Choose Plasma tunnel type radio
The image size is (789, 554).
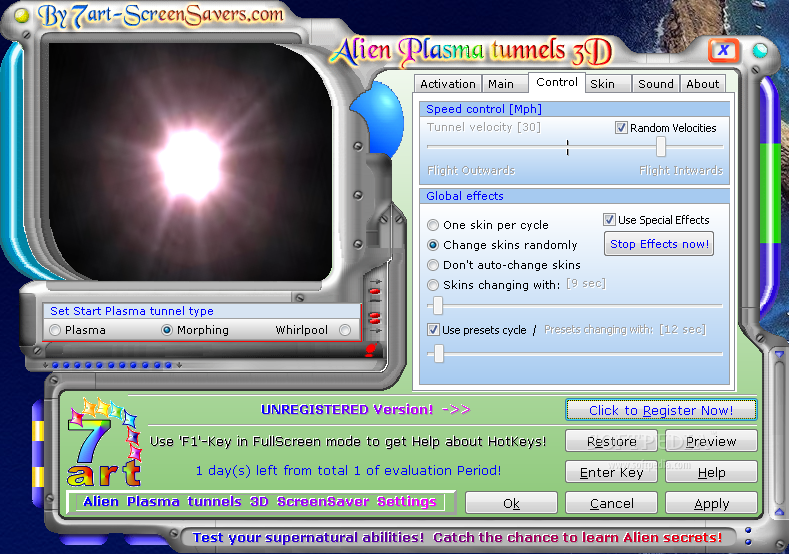click(x=55, y=330)
